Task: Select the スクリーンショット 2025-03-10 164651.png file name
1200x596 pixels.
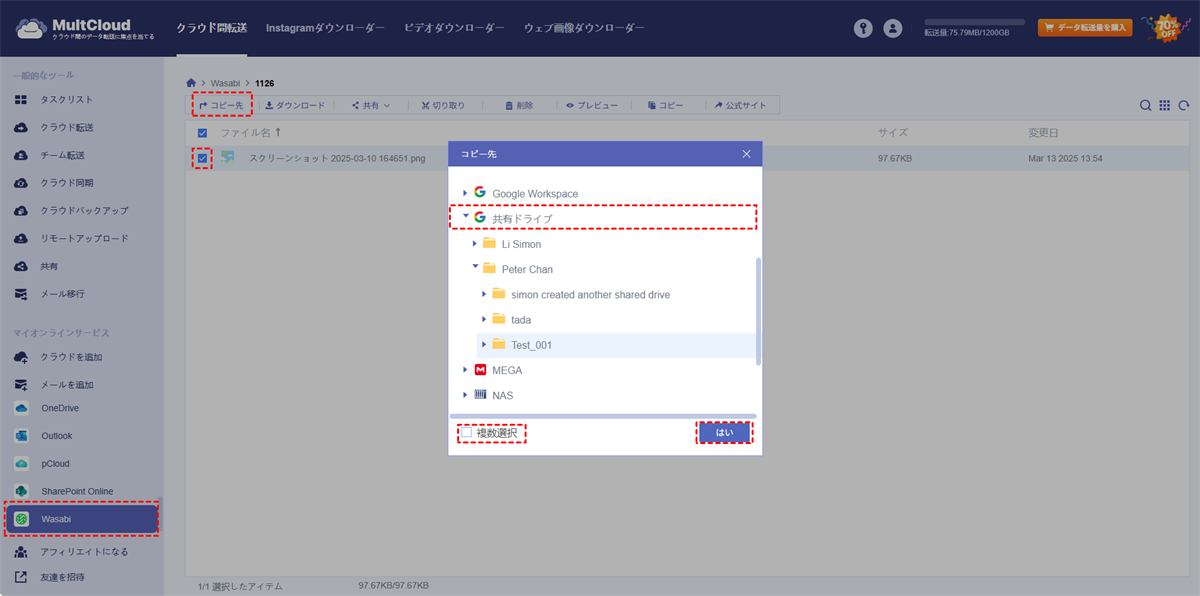Action: point(337,158)
